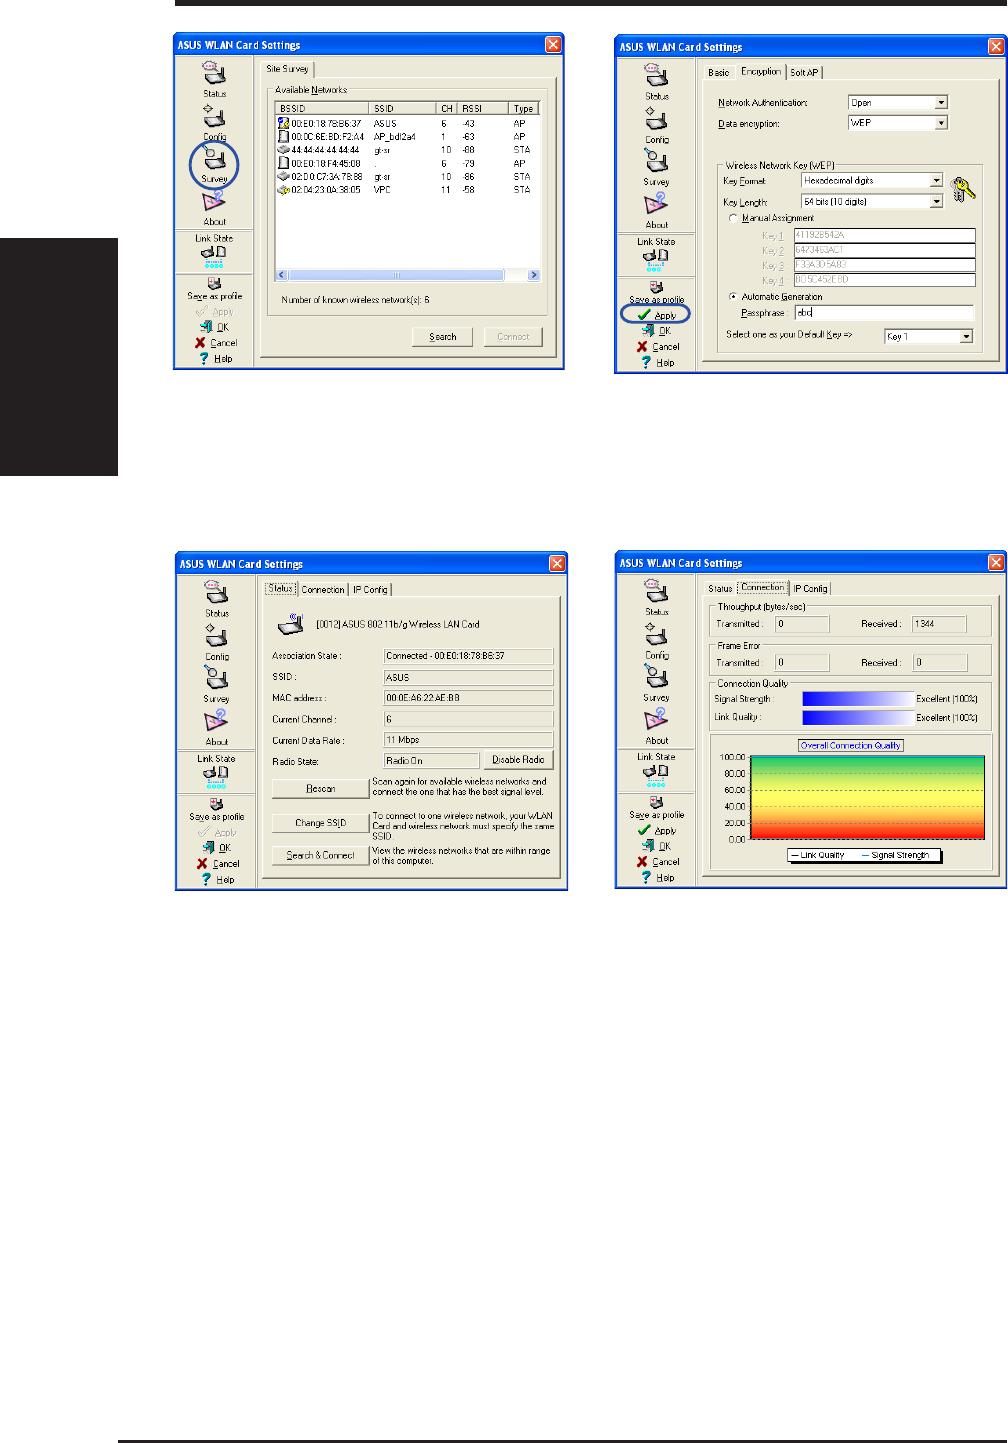
Task: Click the Key 1 input field
Action: tap(884, 235)
